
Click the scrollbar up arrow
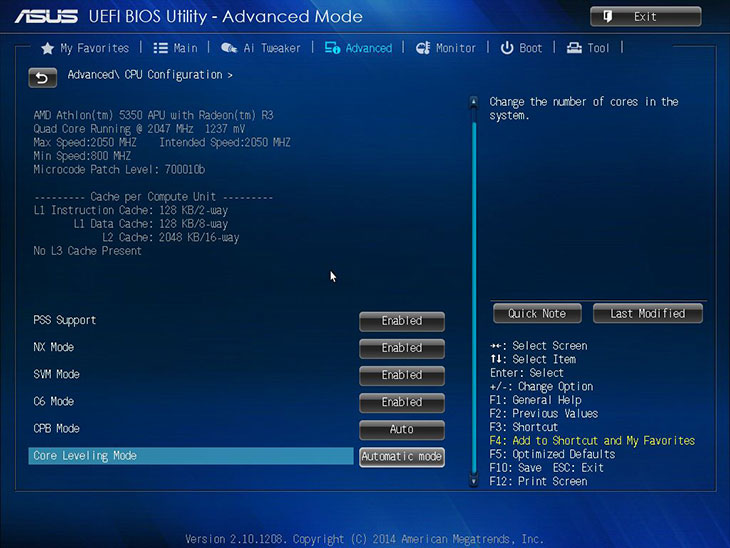point(473,101)
